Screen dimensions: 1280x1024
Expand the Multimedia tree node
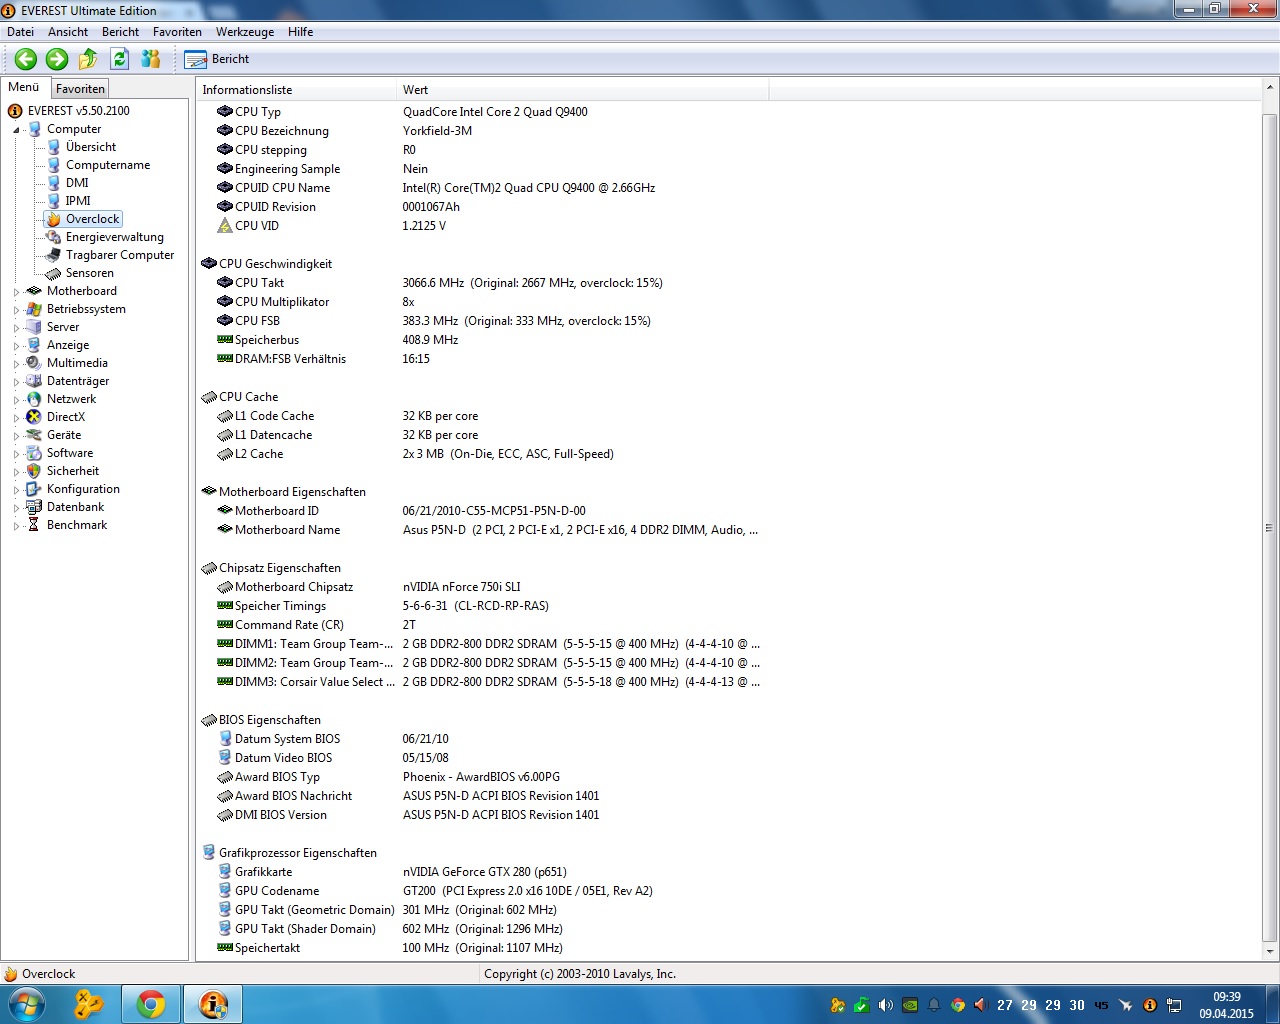point(16,364)
